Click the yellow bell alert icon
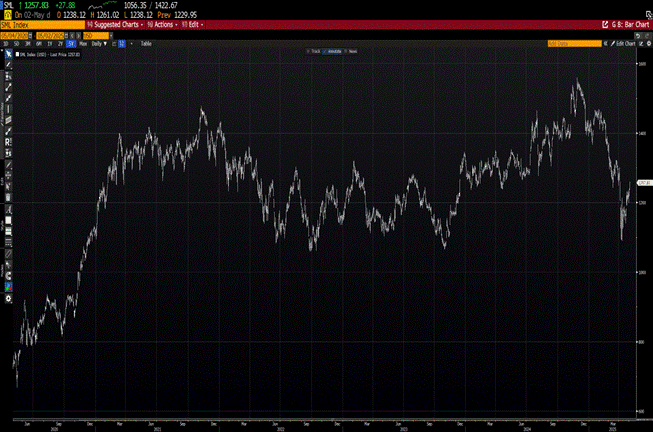Screen dimensions: 653x432 [x=7, y=15]
